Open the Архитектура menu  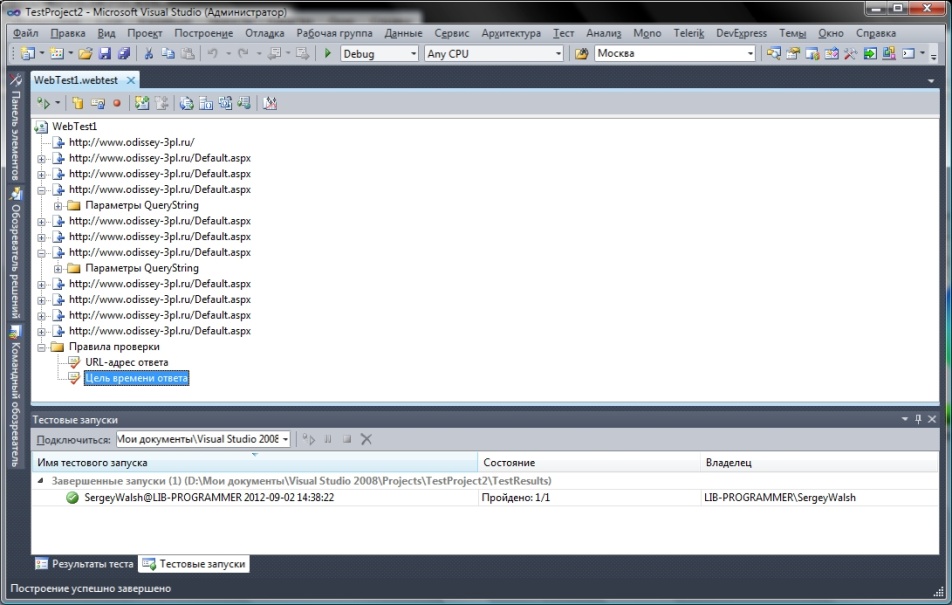tap(511, 33)
